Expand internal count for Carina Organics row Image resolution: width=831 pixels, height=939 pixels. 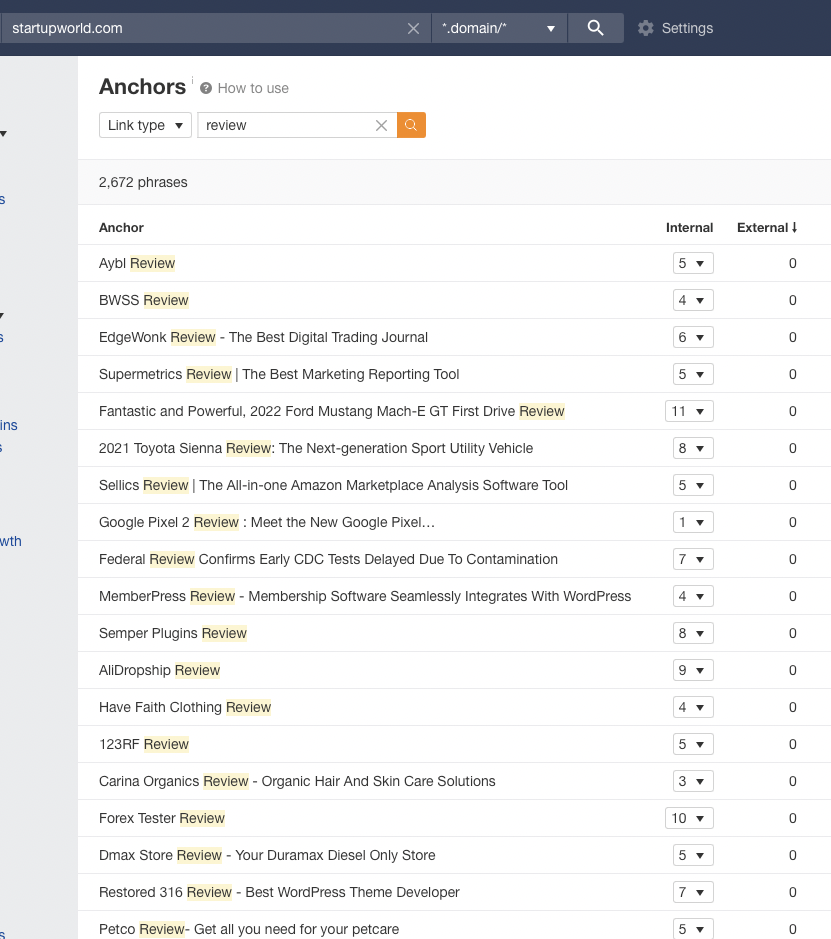click(693, 782)
